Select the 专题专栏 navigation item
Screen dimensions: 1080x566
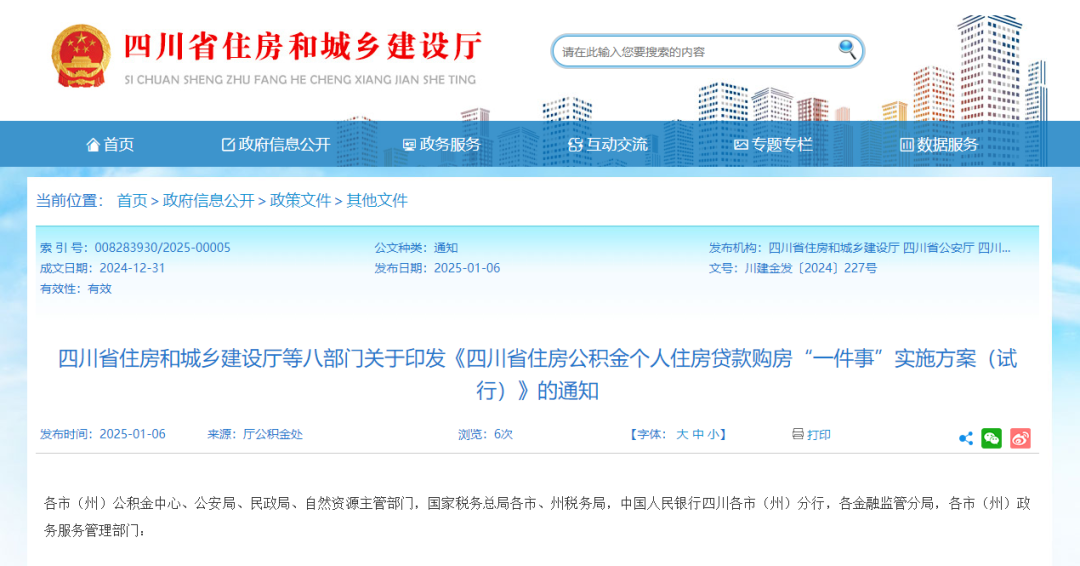[773, 145]
